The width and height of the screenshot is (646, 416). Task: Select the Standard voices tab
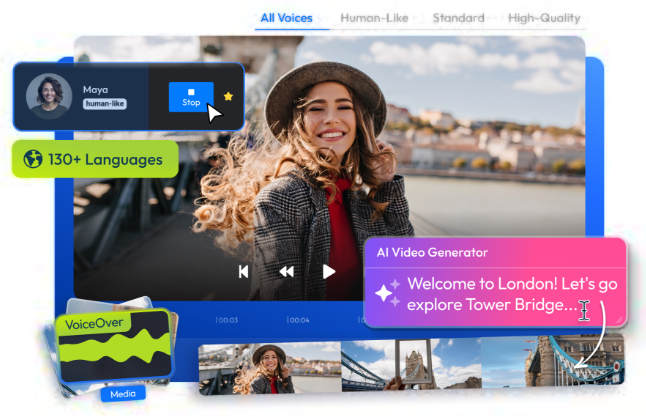459,18
